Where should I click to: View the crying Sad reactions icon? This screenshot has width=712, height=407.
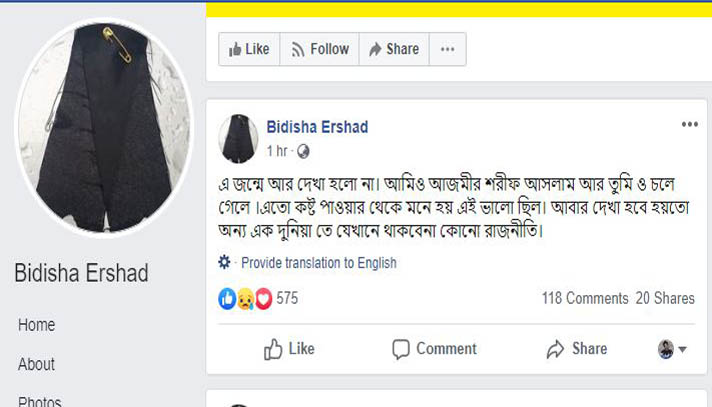tap(245, 299)
